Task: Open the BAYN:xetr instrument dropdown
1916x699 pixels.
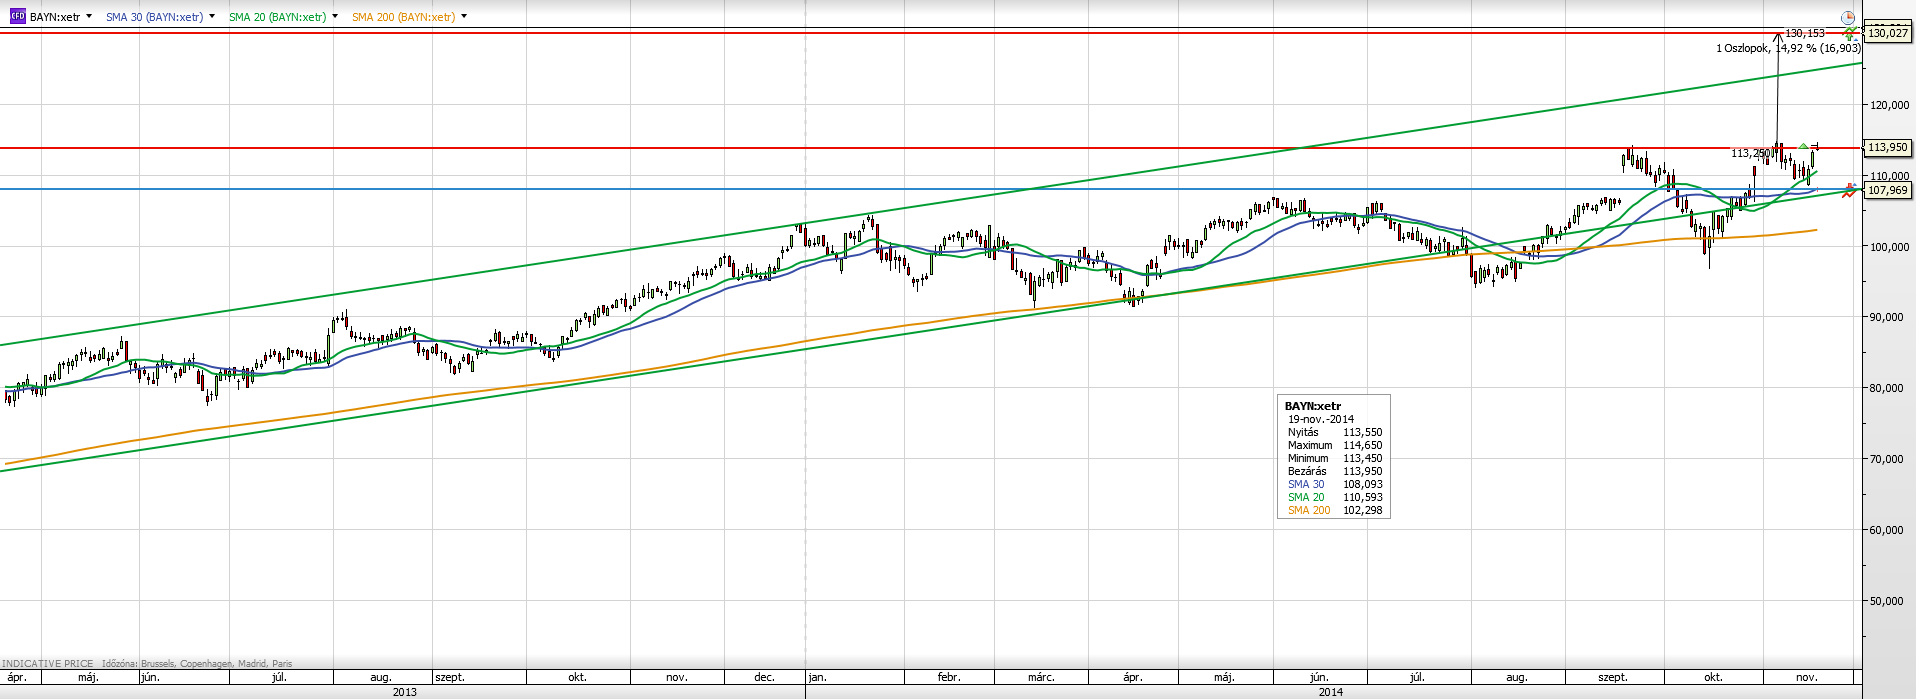Action: click(89, 17)
